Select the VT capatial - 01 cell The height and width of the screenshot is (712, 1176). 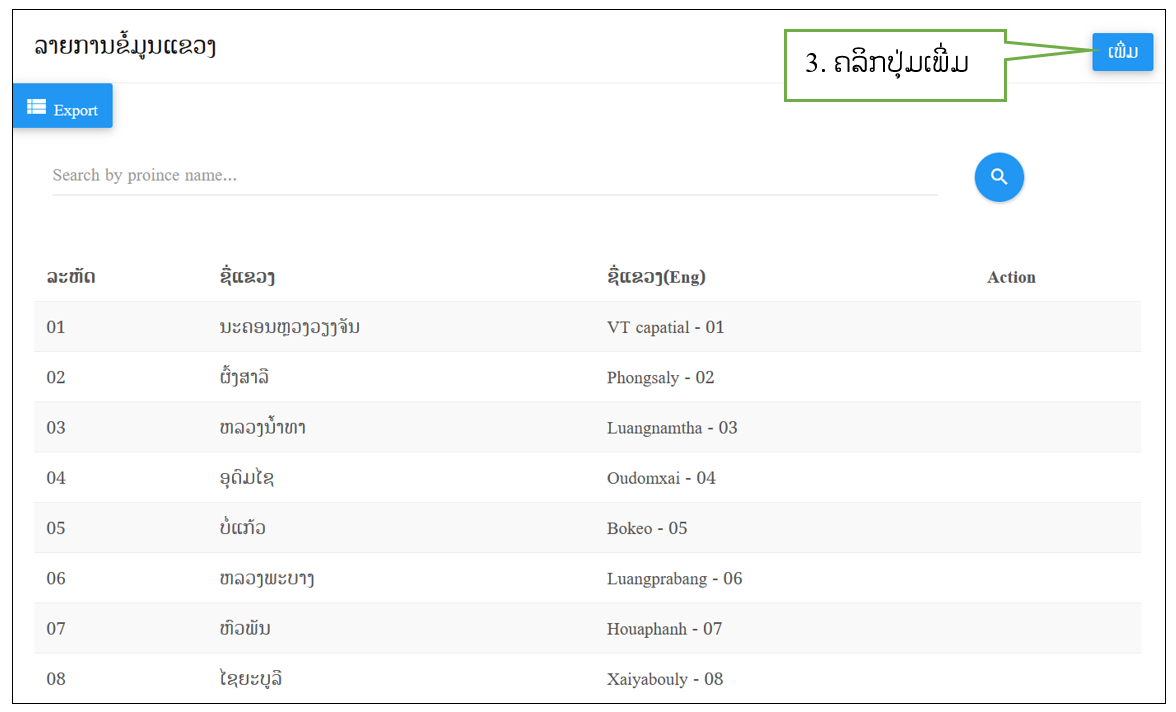coord(665,327)
